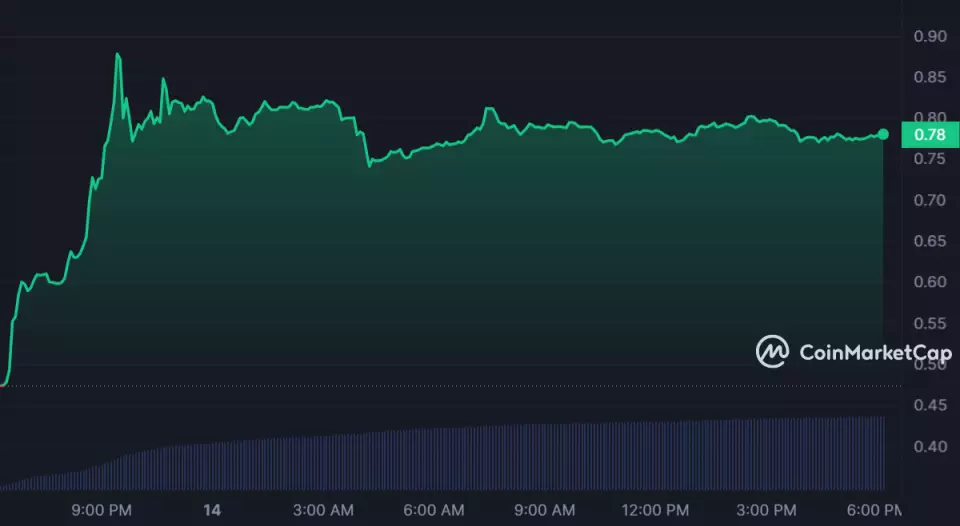Screen dimensions: 960x526
Task: Click the 0.55 price axis label
Action: point(930,323)
